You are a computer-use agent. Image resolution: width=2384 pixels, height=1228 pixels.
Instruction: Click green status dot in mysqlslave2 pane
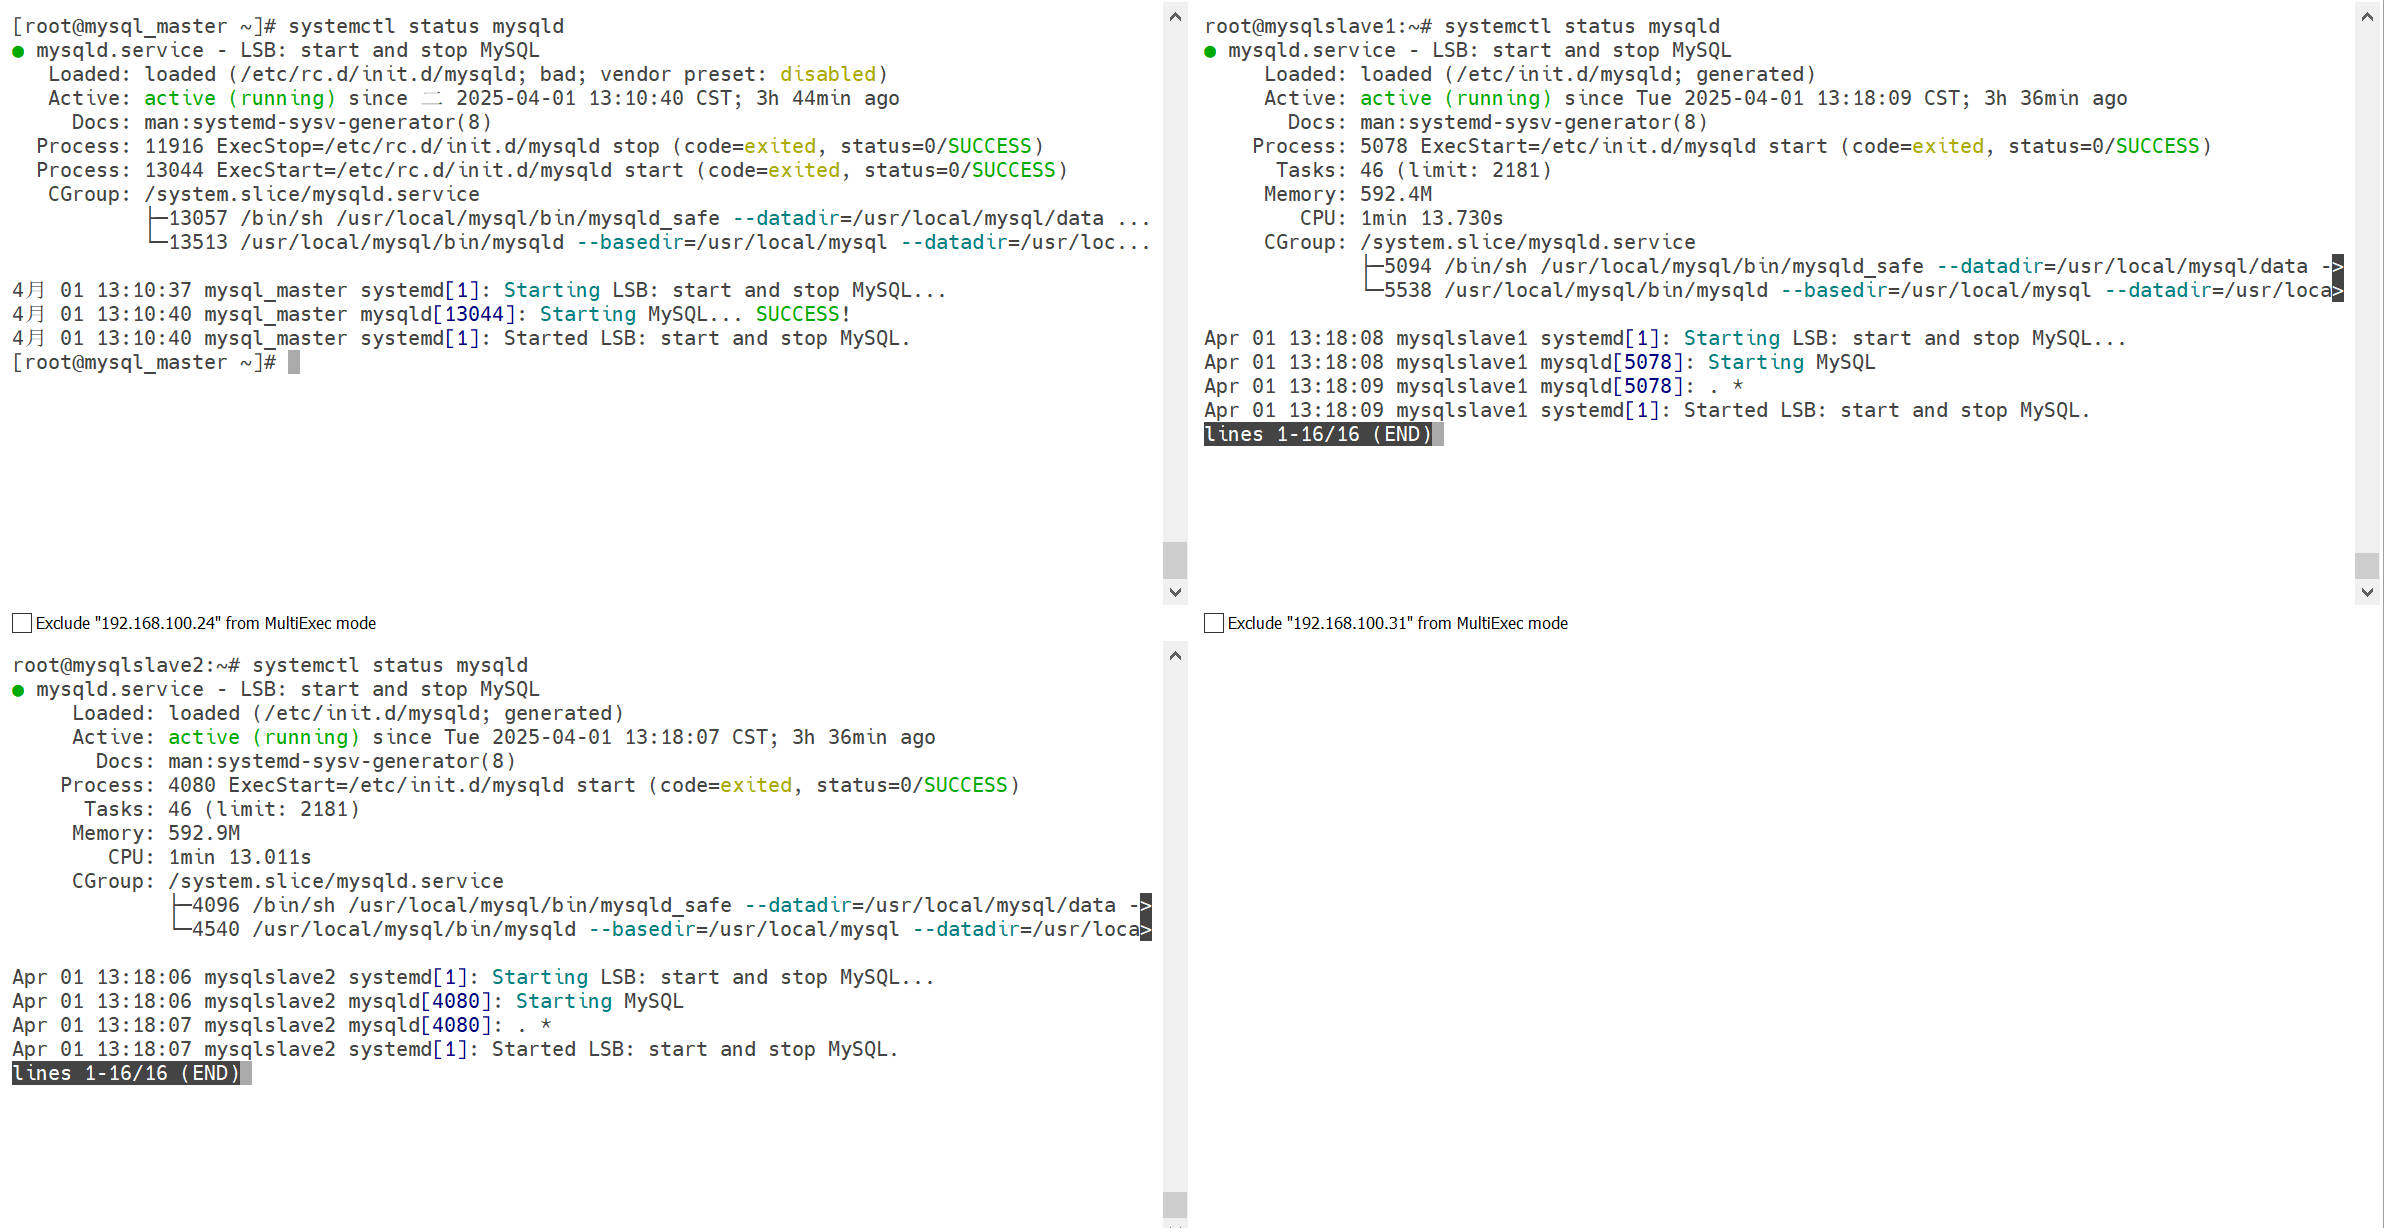pyautogui.click(x=18, y=690)
